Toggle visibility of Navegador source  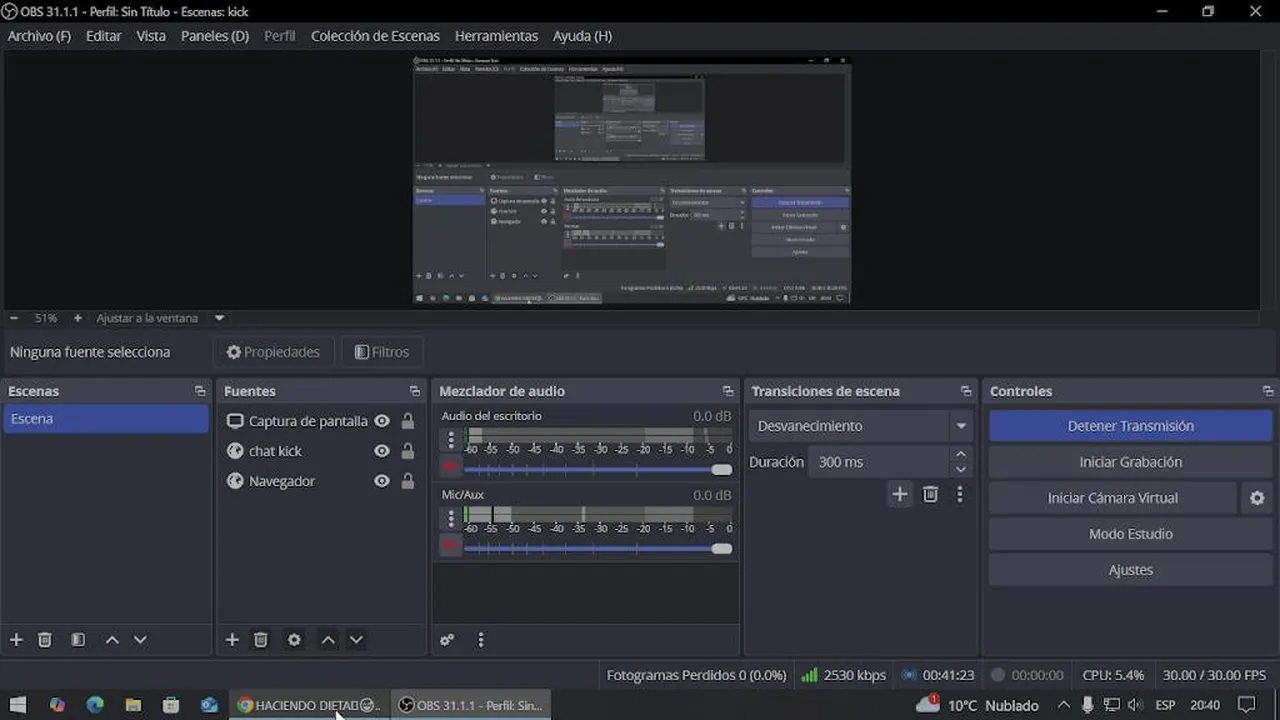click(x=382, y=481)
